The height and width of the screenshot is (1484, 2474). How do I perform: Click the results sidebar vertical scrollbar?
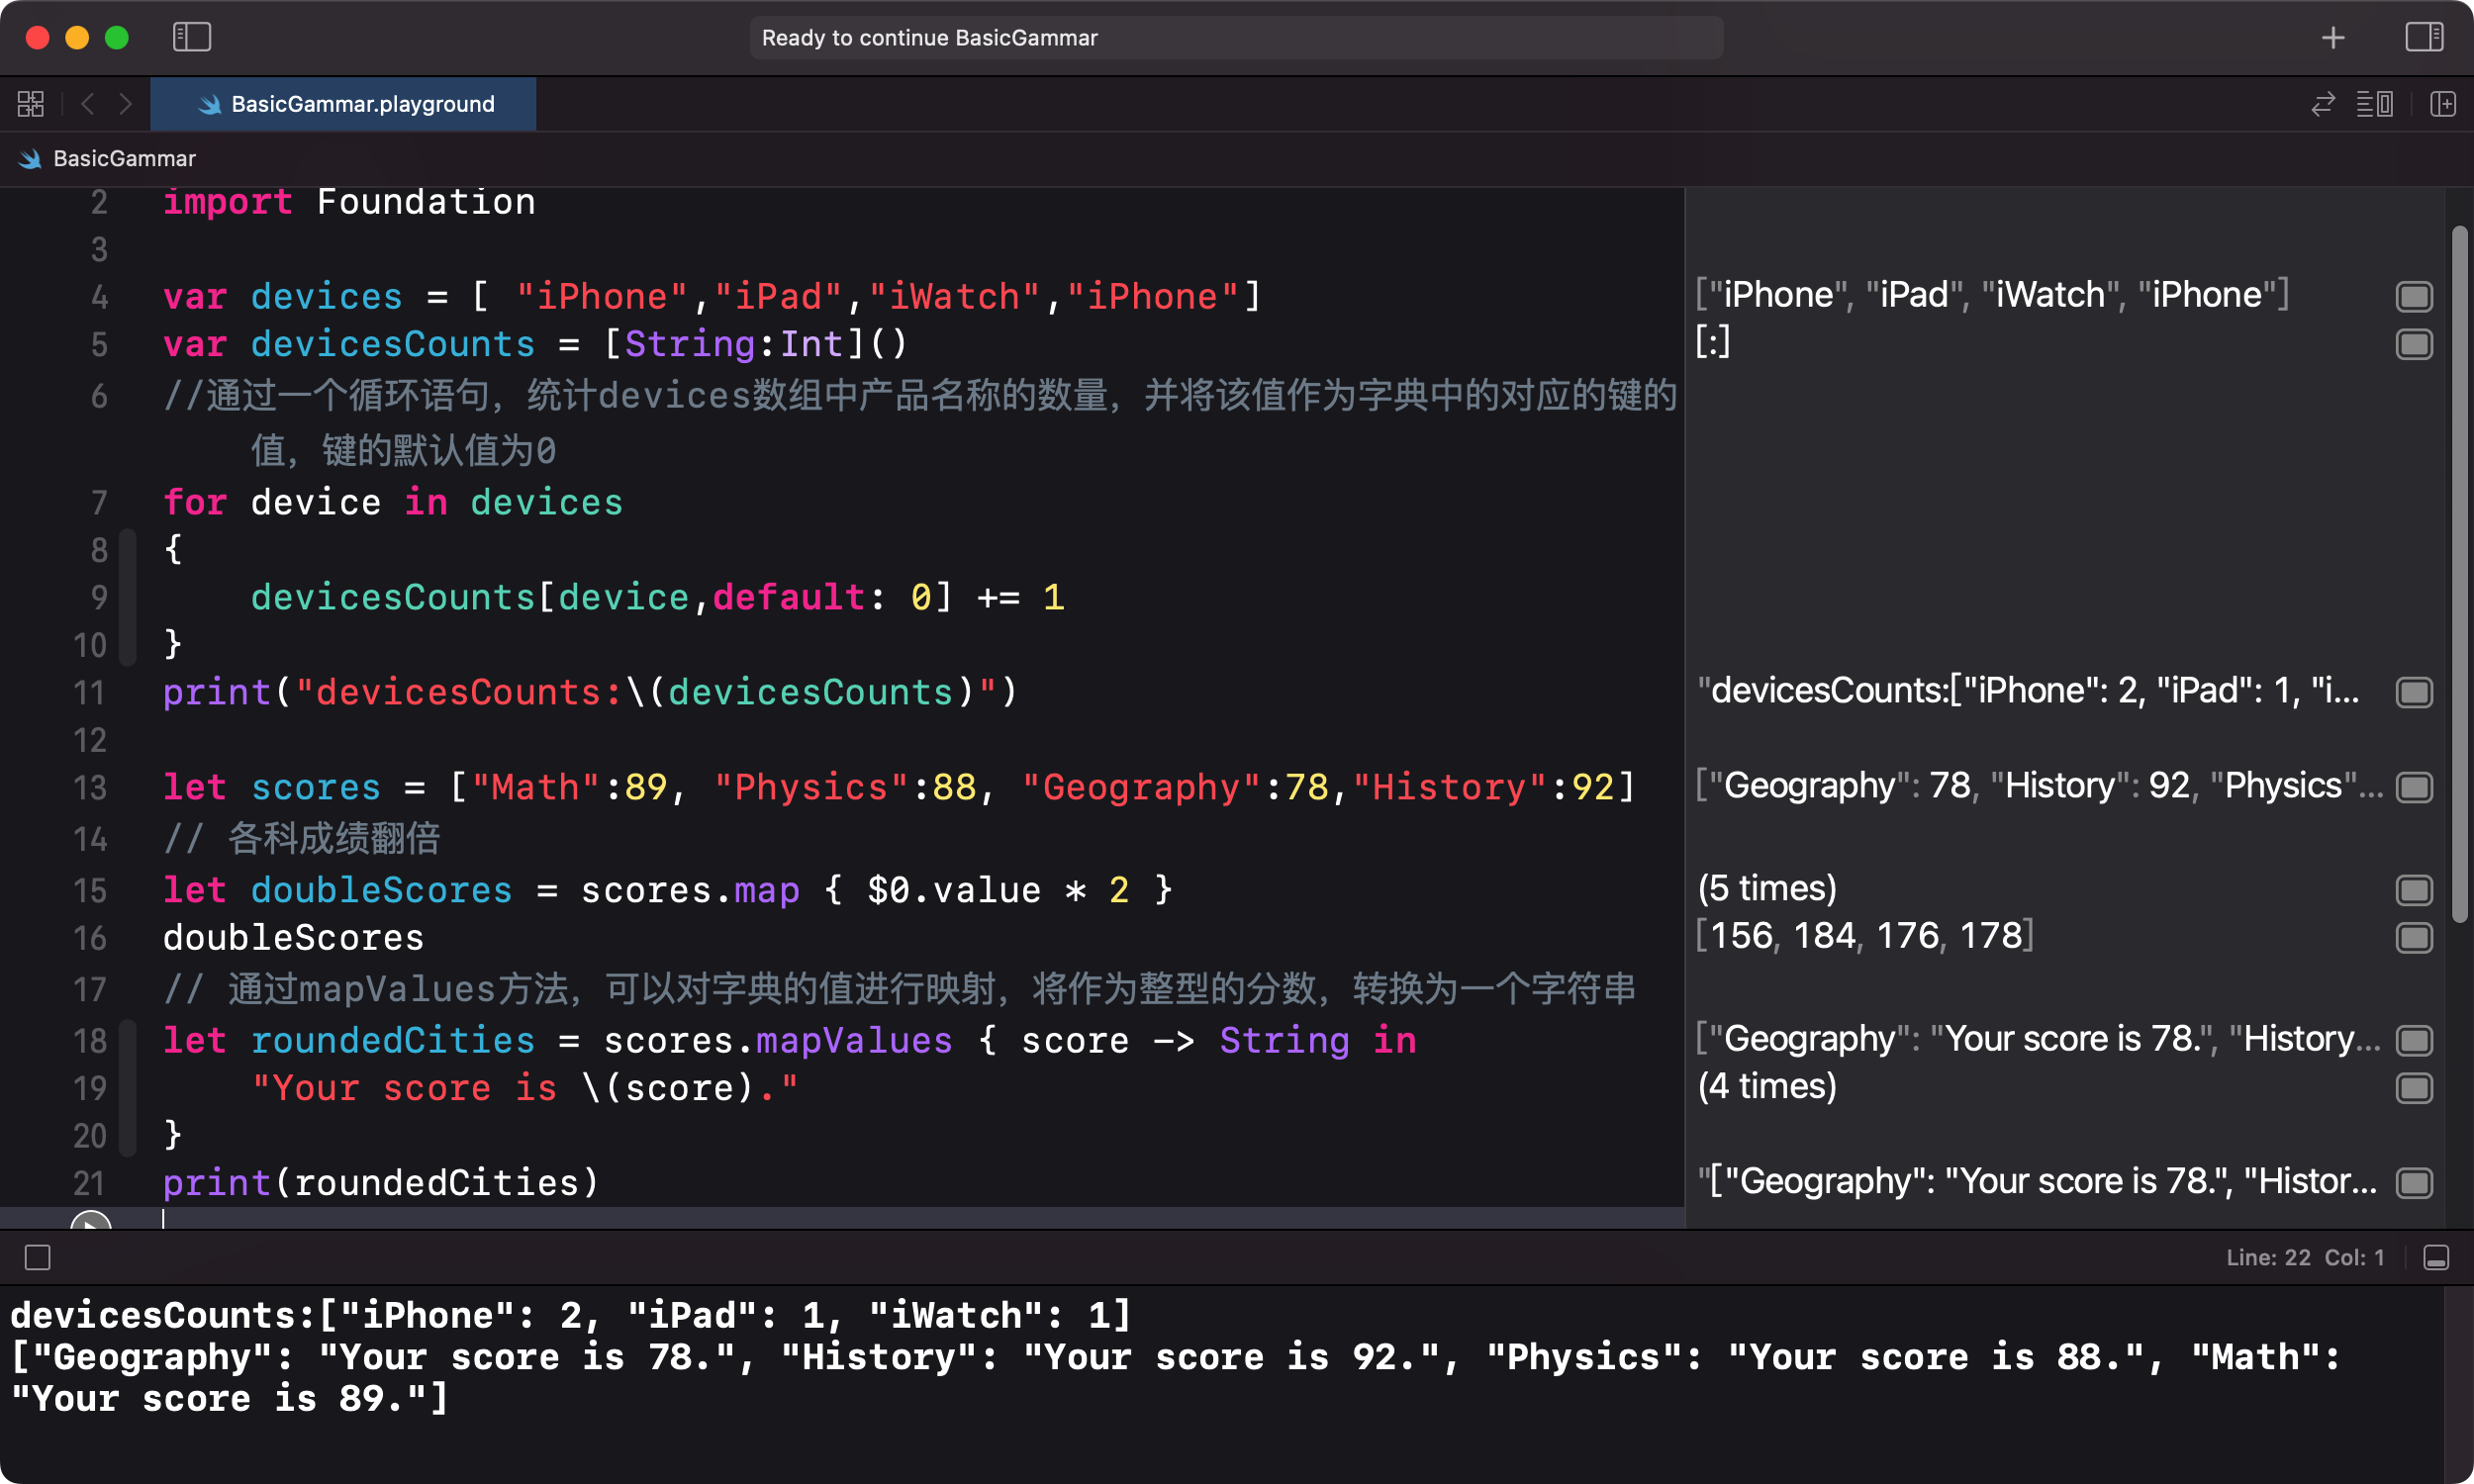coord(2459,575)
